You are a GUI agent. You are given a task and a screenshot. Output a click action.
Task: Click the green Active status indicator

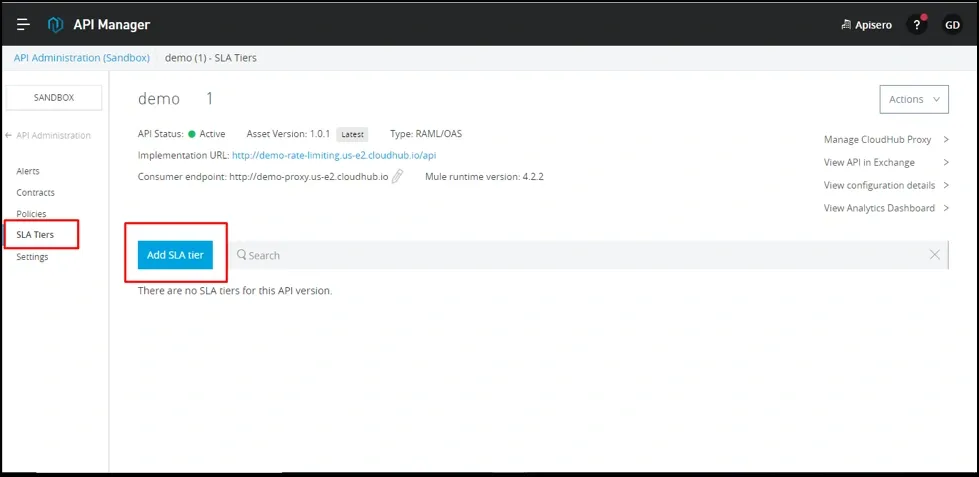click(x=192, y=134)
